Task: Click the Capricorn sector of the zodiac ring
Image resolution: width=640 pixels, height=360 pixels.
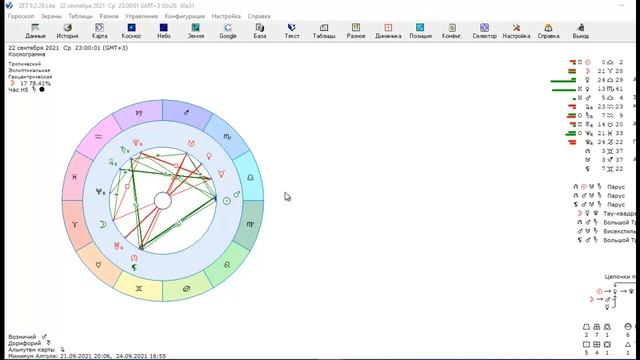Action: 139,113
